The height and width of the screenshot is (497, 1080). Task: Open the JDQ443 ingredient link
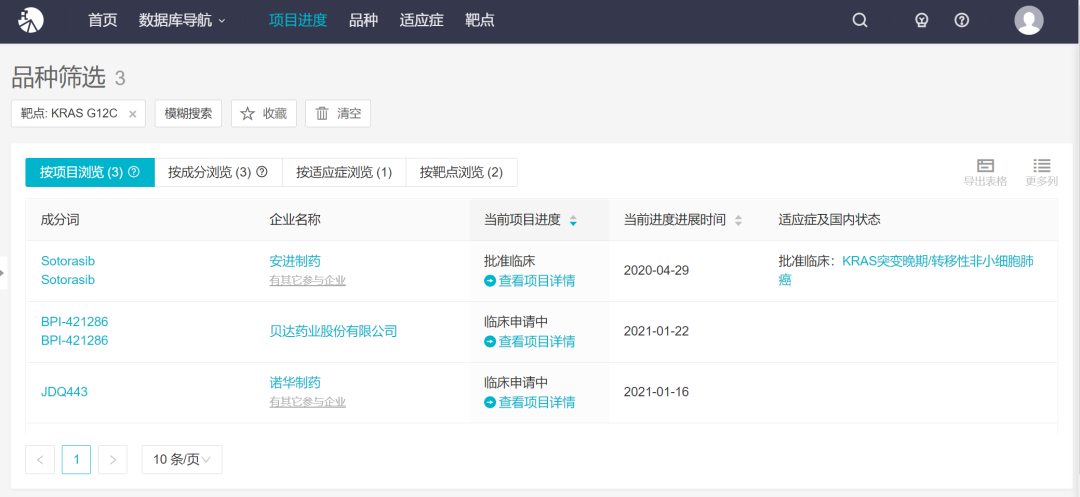[64, 392]
